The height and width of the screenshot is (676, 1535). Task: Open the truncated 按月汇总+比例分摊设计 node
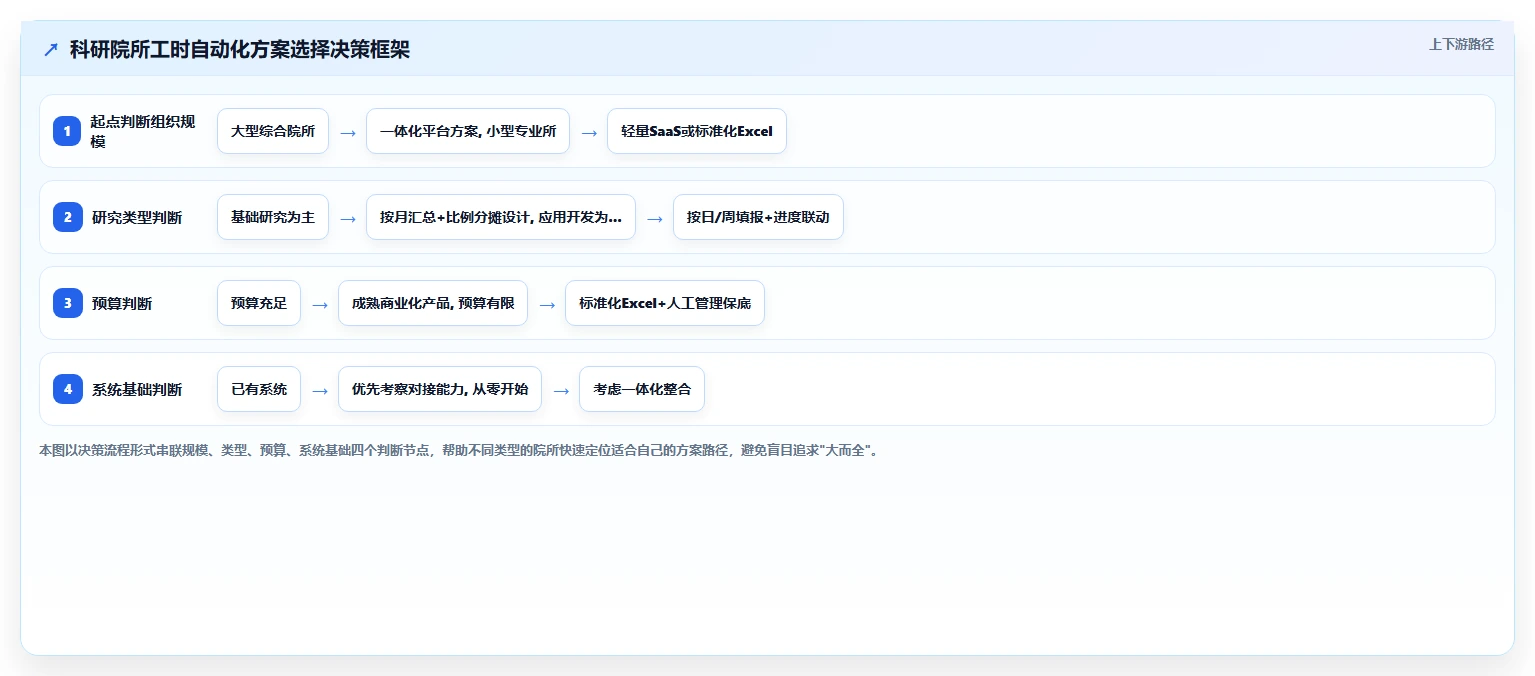(x=501, y=217)
